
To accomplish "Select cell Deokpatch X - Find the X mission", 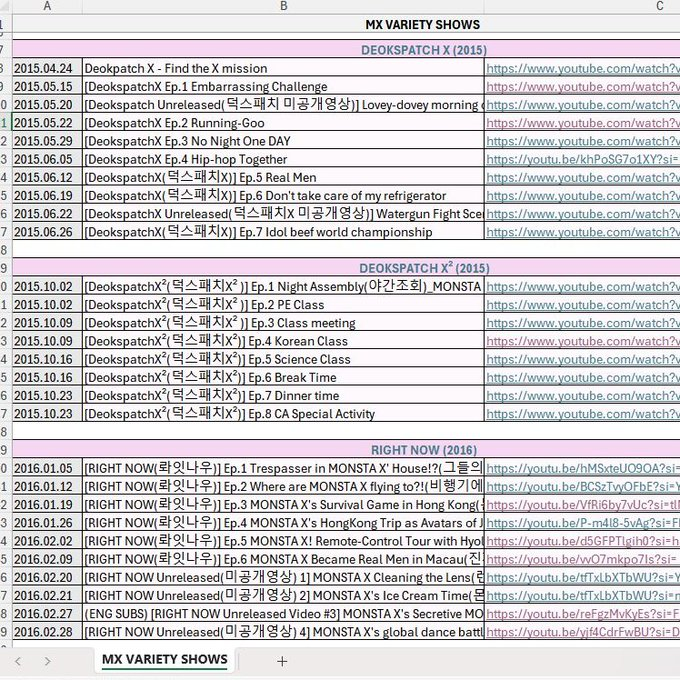I will tap(283, 69).
